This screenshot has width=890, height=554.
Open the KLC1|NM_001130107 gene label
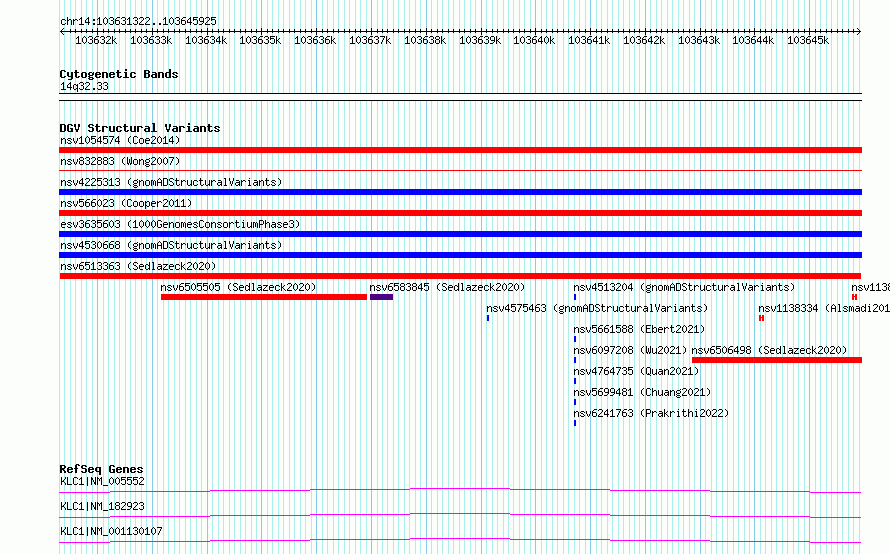(111, 531)
